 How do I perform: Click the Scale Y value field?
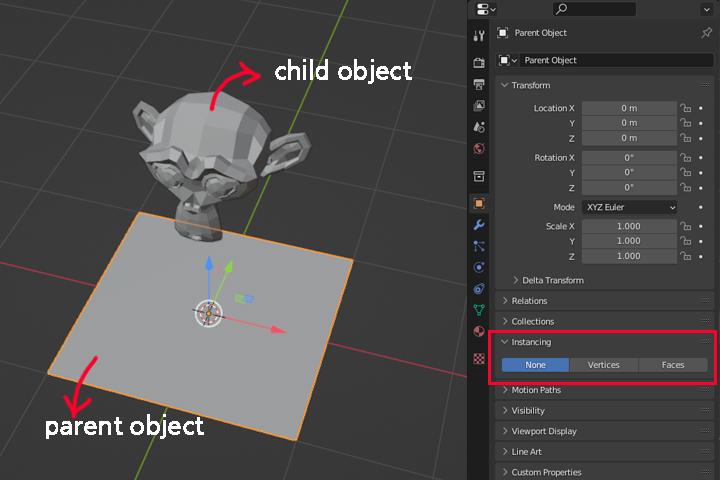pyautogui.click(x=630, y=241)
